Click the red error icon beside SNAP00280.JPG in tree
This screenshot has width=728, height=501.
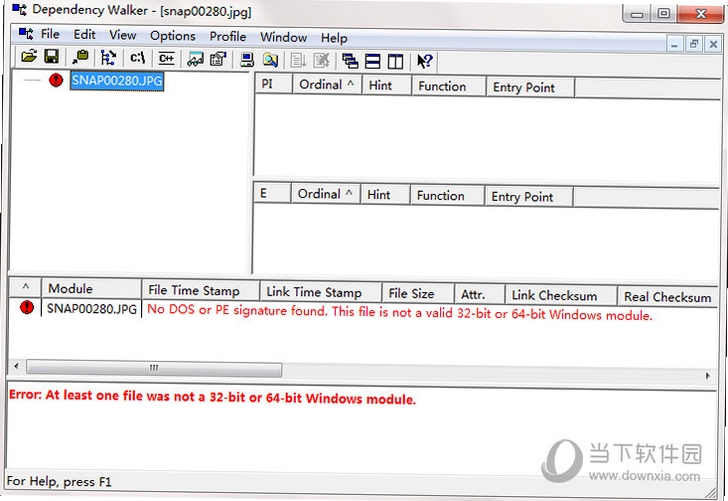click(56, 80)
